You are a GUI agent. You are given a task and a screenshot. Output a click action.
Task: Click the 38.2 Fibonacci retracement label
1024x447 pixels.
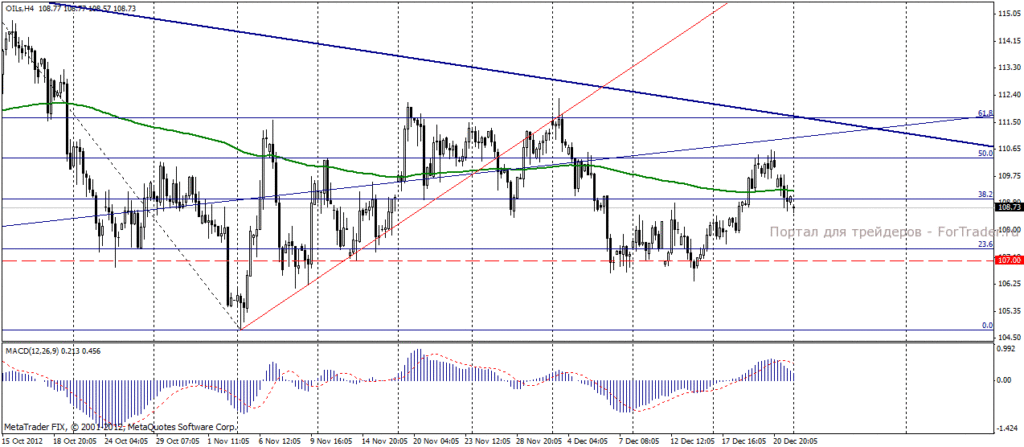(985, 194)
